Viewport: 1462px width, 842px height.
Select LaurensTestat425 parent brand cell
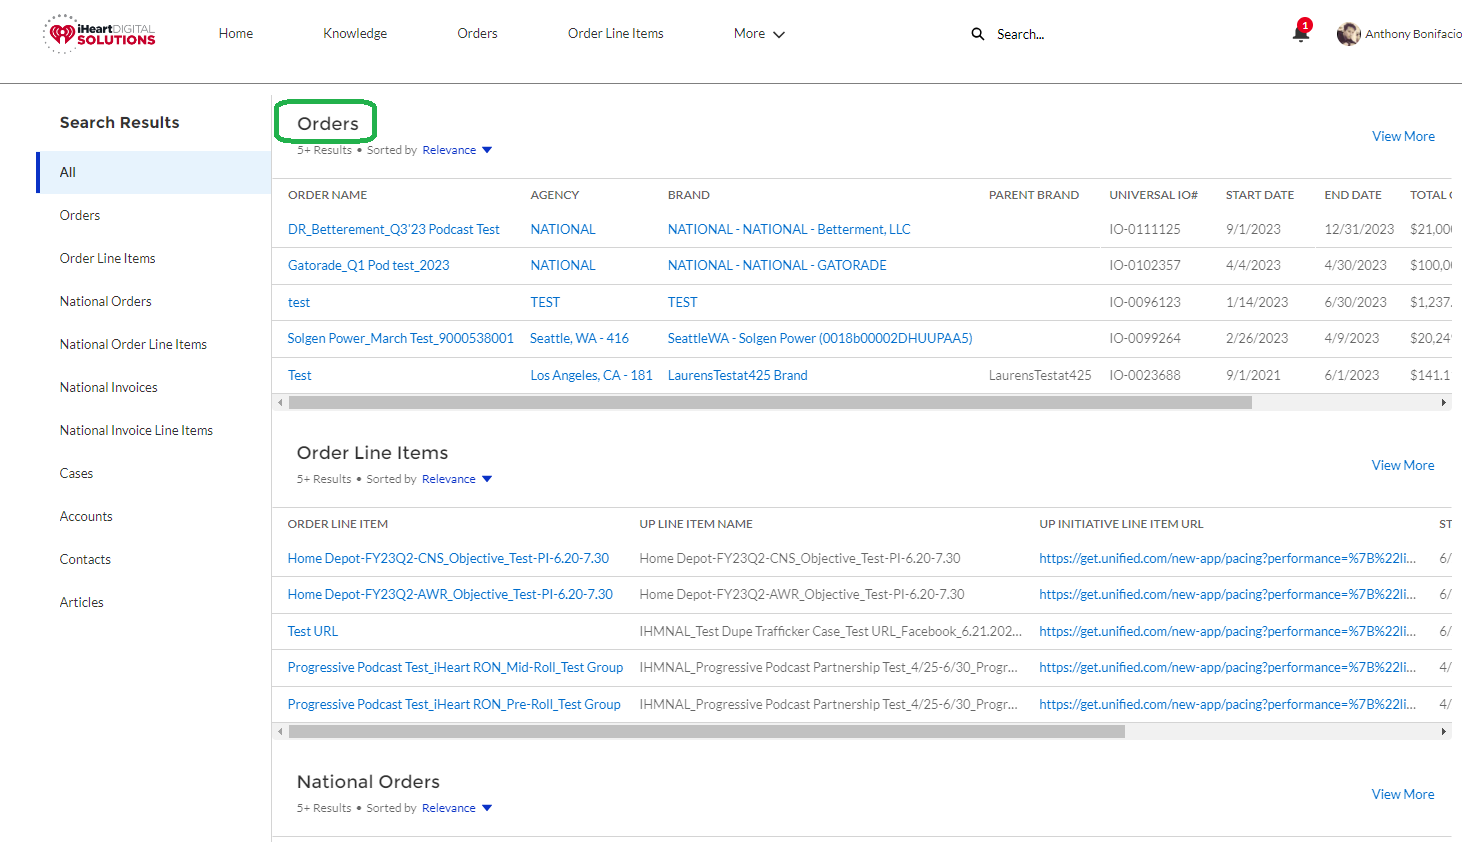click(x=1040, y=375)
